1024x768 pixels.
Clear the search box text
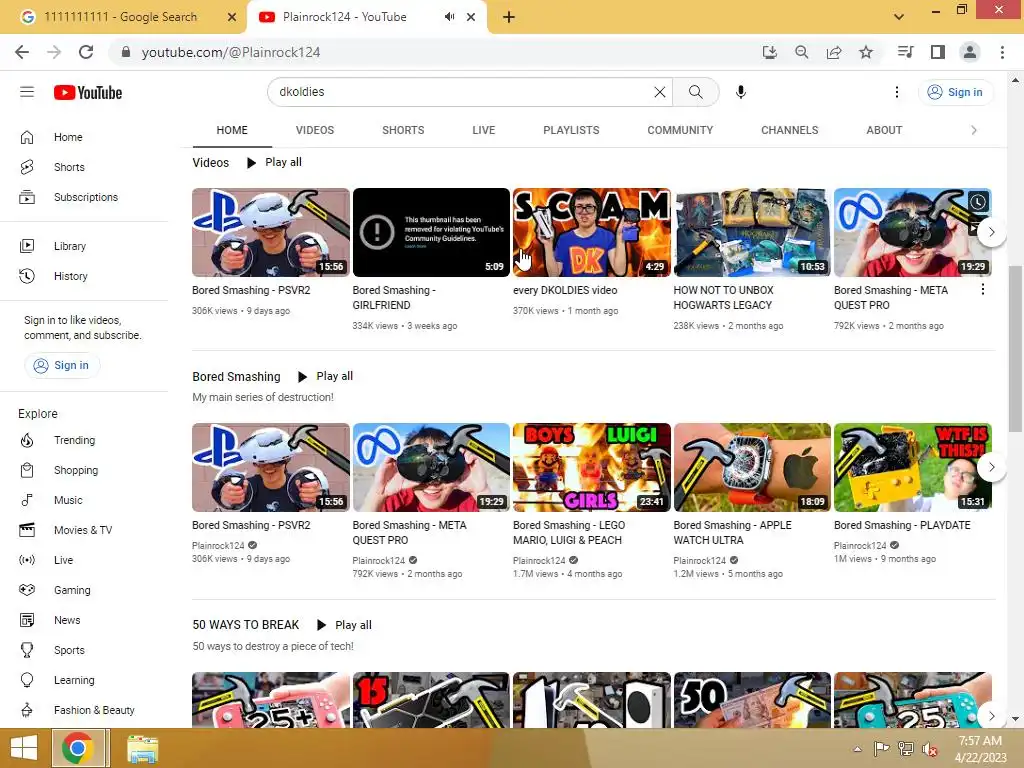(660, 92)
